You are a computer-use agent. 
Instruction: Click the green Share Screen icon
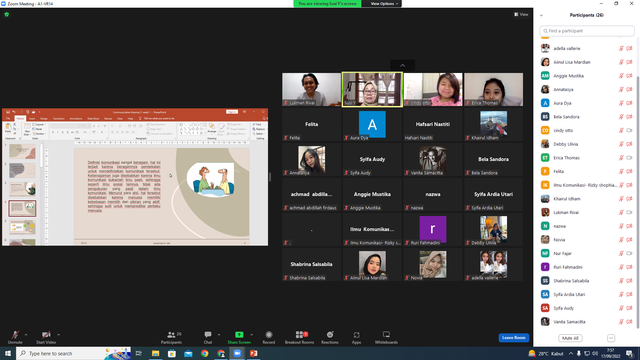(239, 335)
